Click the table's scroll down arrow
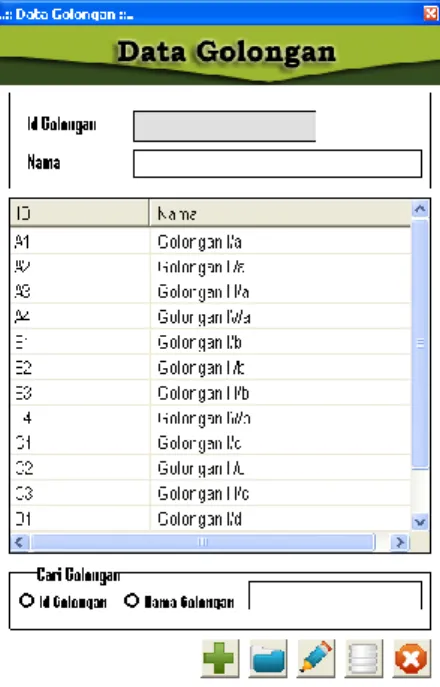This screenshot has height=687, width=440. tap(420, 522)
